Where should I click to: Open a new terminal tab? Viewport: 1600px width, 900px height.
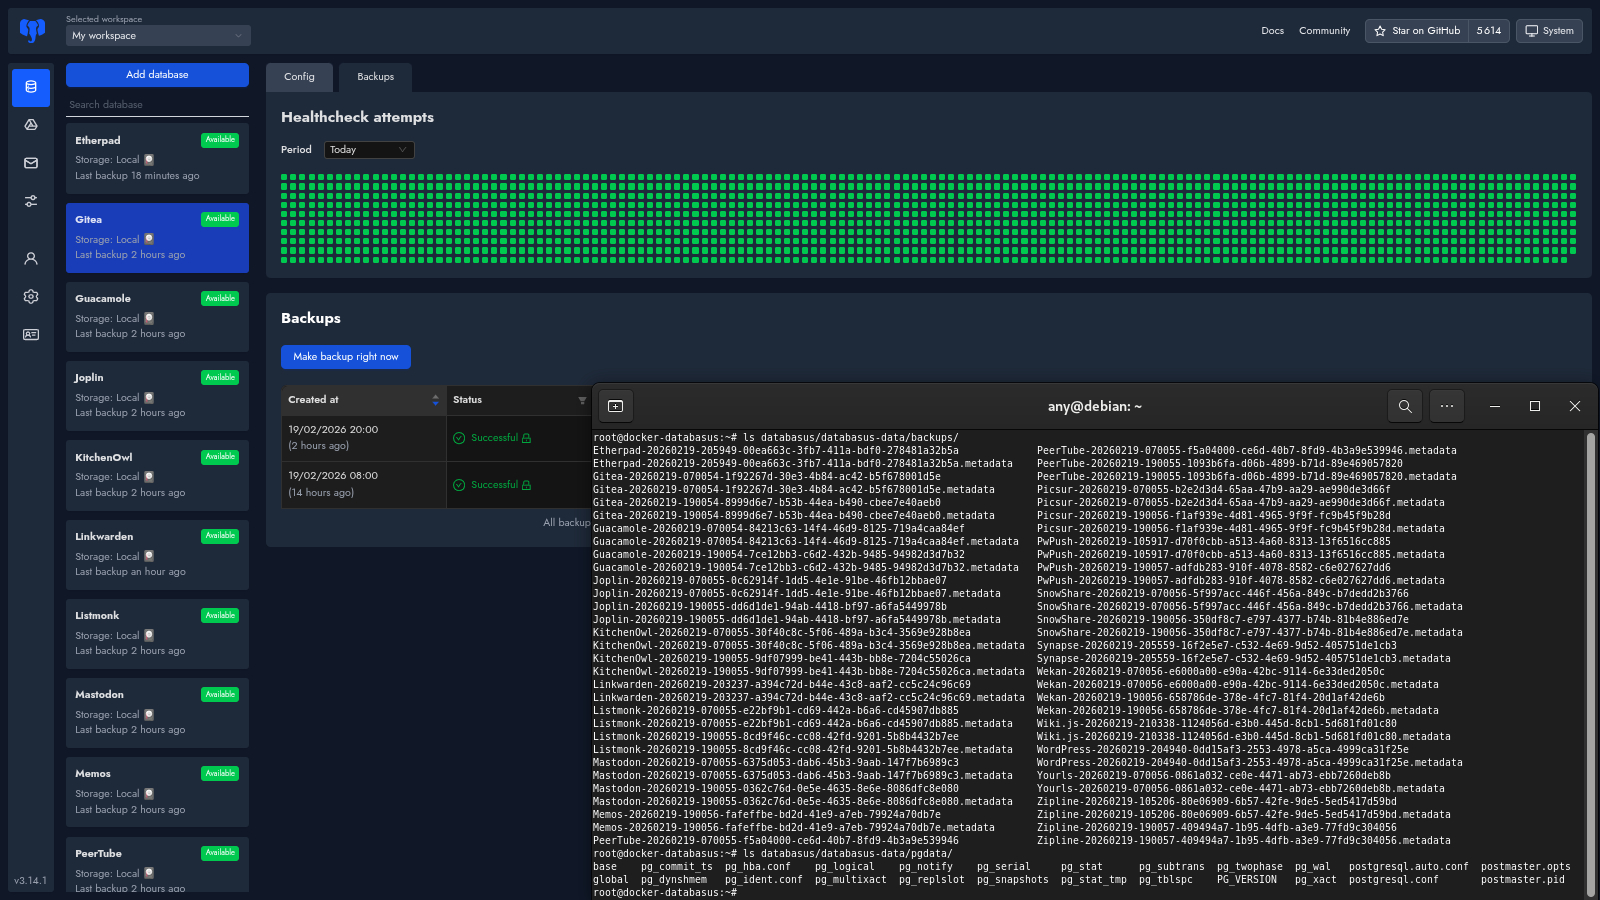click(x=615, y=406)
